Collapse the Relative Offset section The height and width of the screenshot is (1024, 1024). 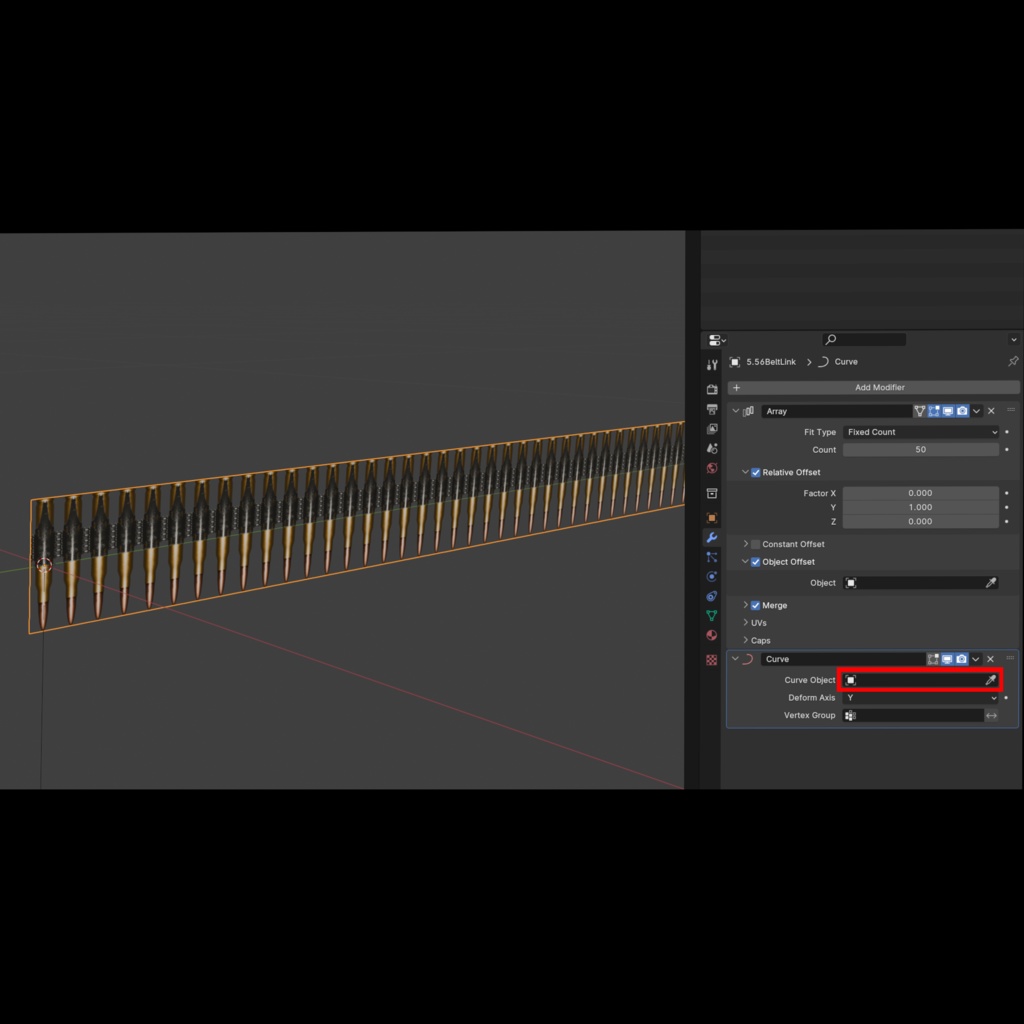[x=745, y=472]
